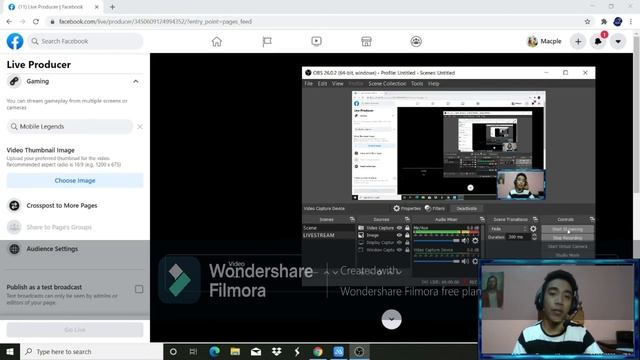
Task: Open Mic/Aux audio settings gear
Action: 475,241
